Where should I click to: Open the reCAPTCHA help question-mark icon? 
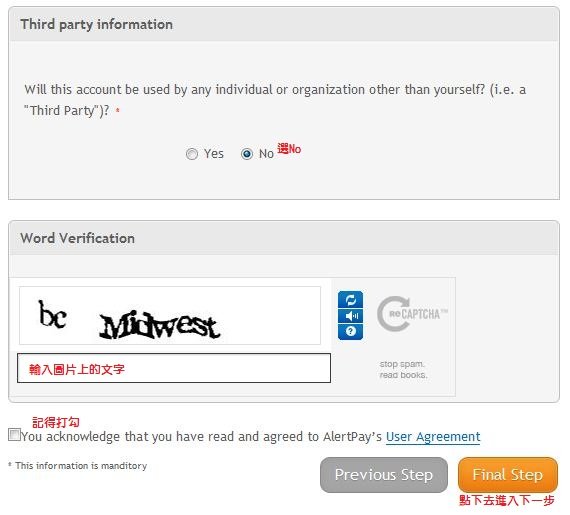point(350,332)
